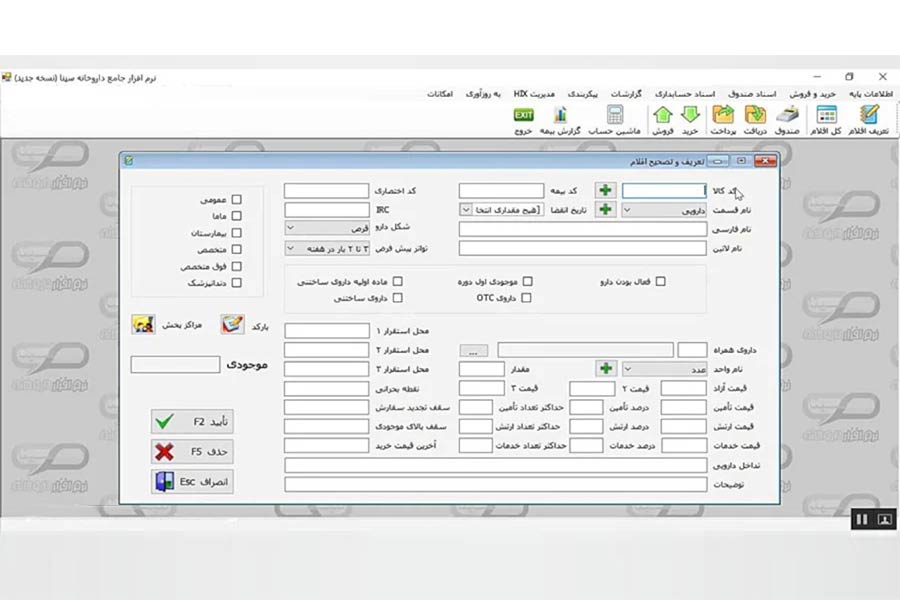Enable the فعال بودن دارو checkbox
This screenshot has width=900, height=600.
(x=661, y=281)
